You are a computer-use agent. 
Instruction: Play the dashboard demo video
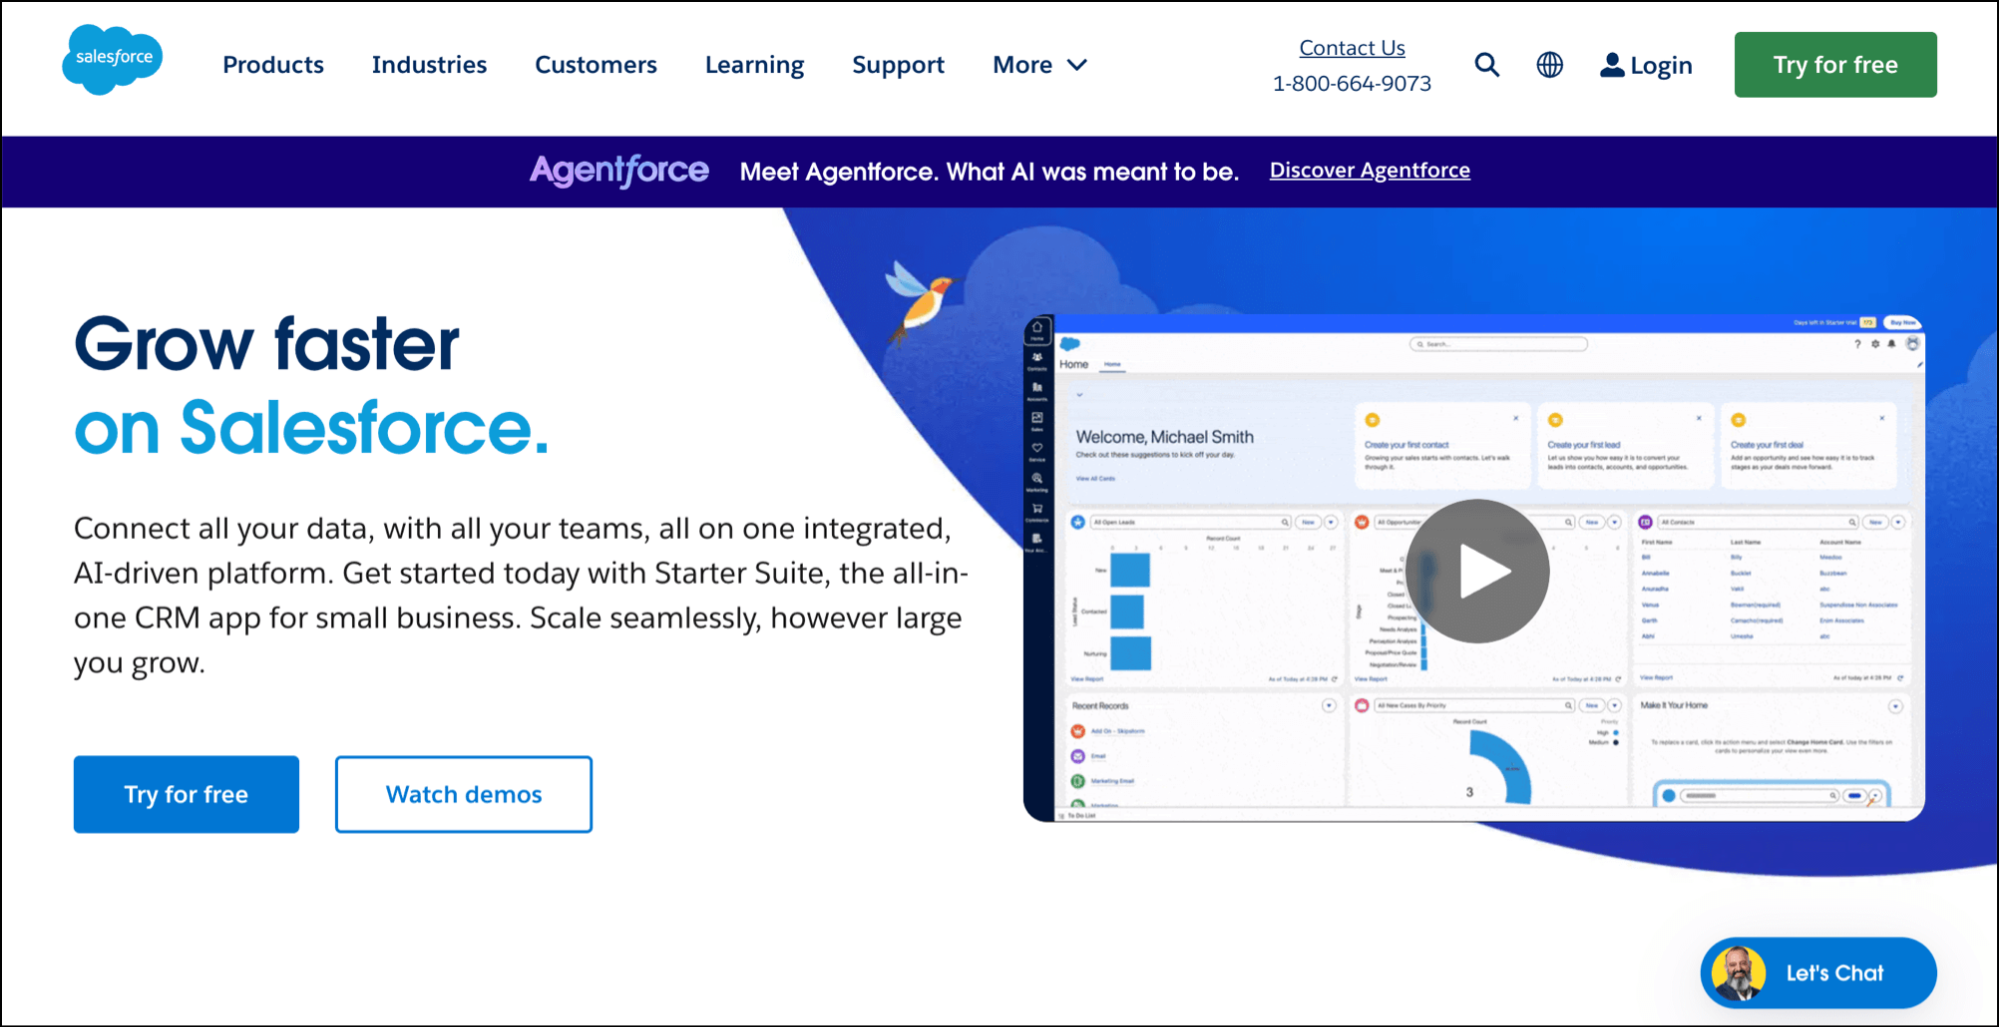coord(1478,571)
